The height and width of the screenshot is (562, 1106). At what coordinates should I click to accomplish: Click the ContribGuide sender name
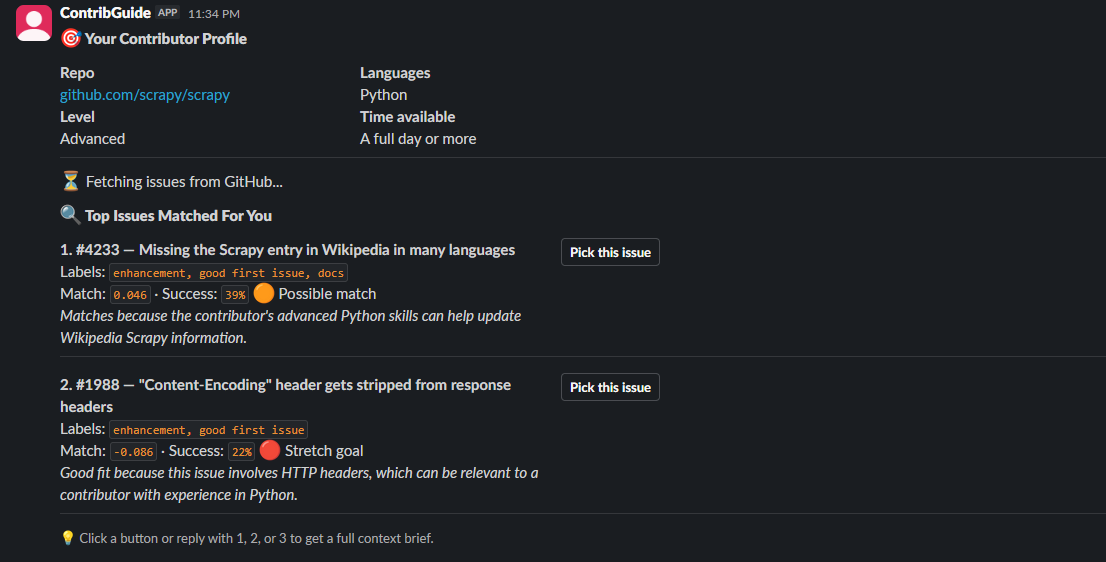click(x=105, y=13)
